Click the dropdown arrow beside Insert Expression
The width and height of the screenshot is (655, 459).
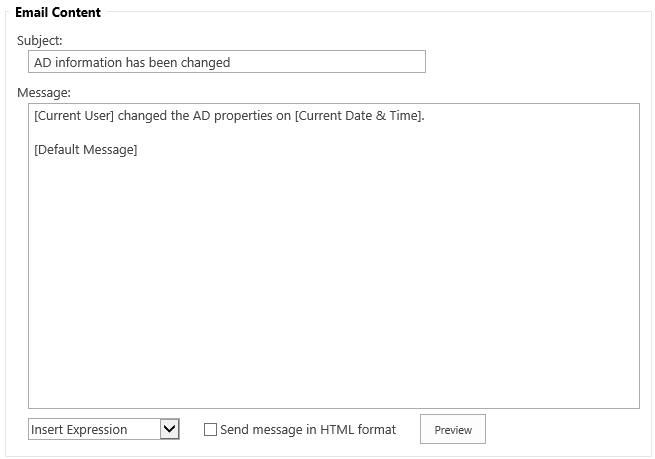coord(170,429)
